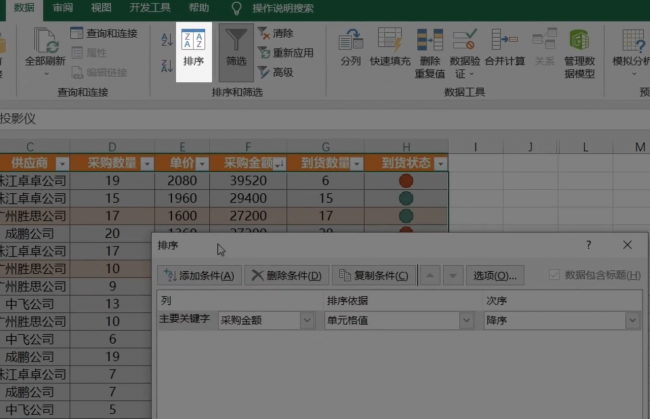Click cell with value 1600

pos(182,216)
